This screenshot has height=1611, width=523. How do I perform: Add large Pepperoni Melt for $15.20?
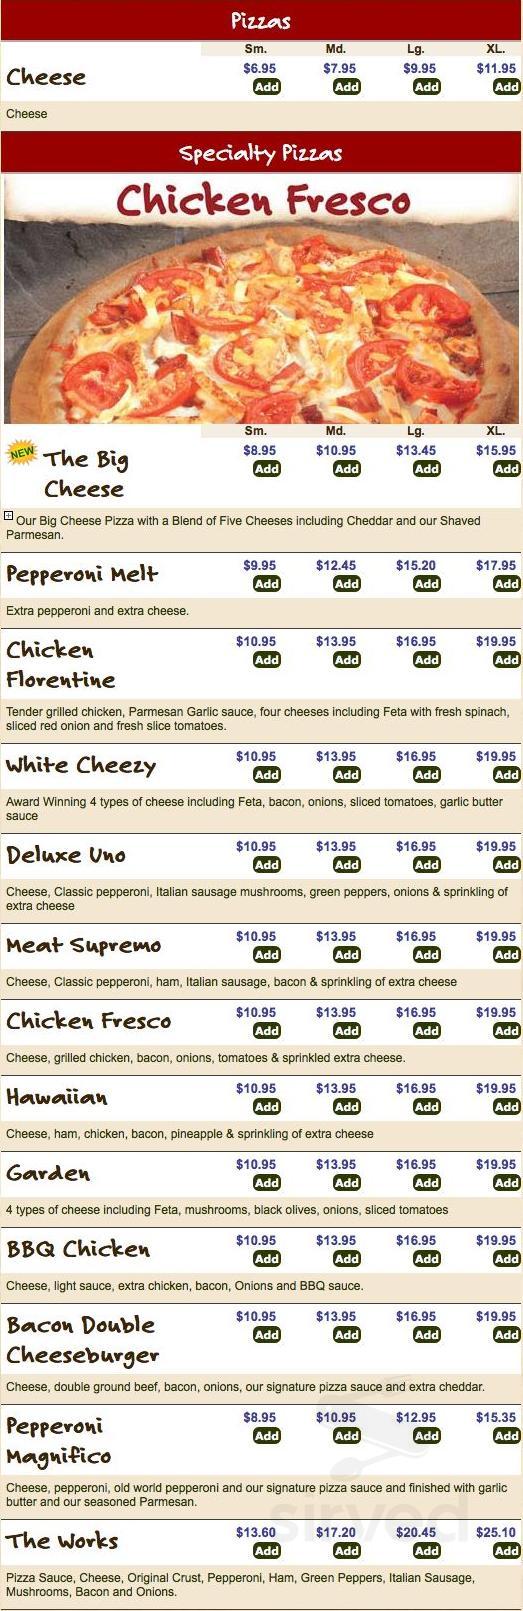(427, 584)
